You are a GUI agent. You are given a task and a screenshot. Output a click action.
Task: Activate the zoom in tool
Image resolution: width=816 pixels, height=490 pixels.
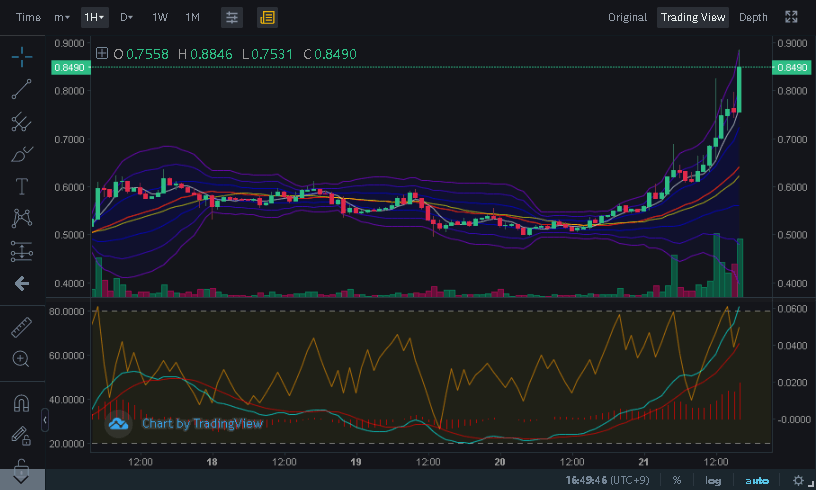point(21,359)
